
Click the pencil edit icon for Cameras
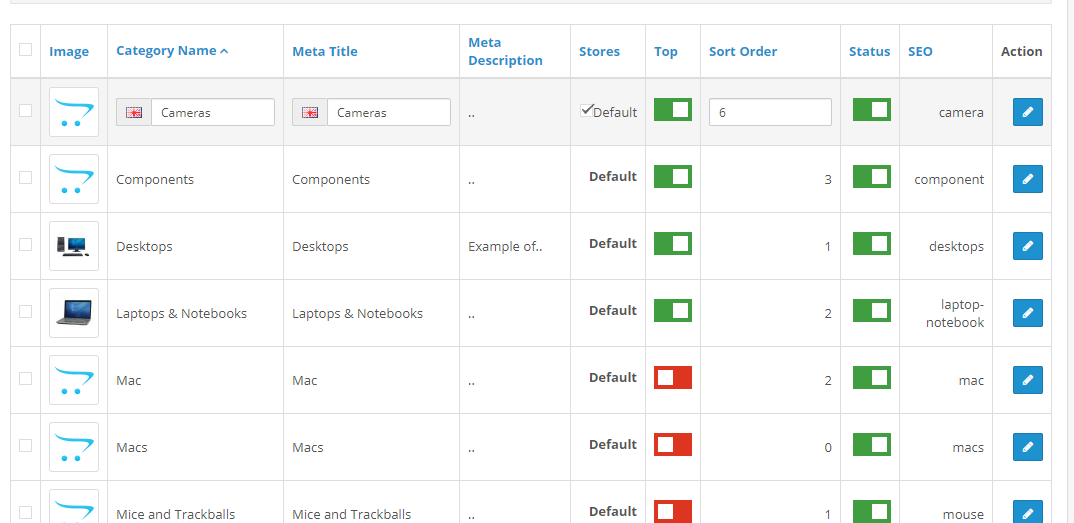click(x=1027, y=112)
